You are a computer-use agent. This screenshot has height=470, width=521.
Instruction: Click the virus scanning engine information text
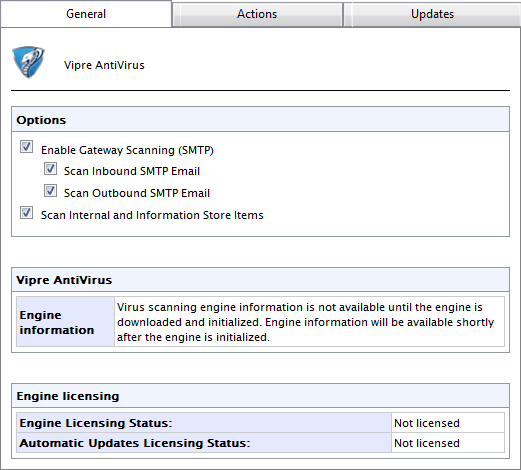(x=305, y=322)
